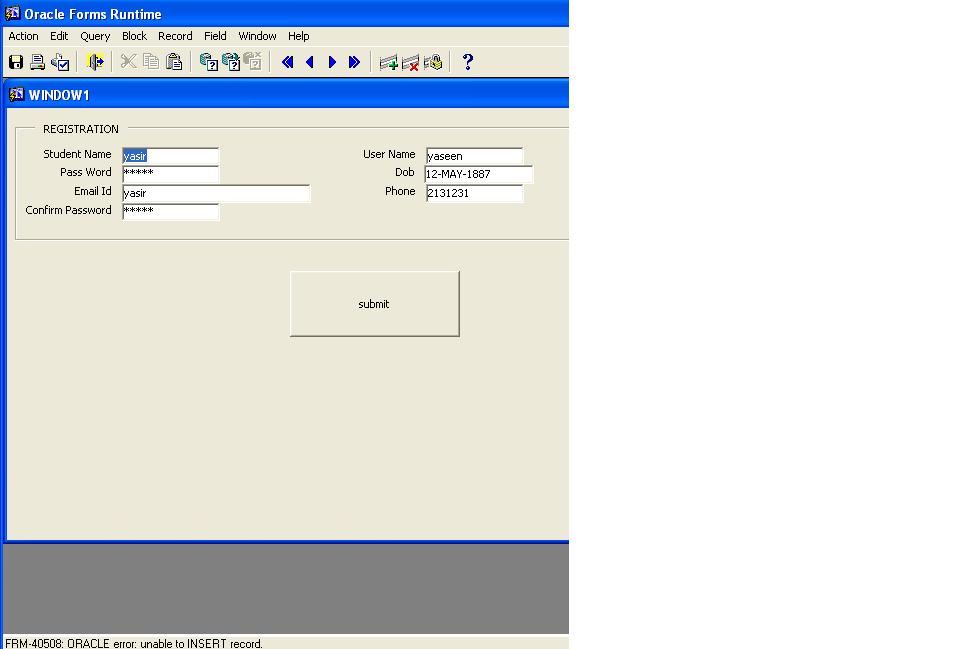Click the submit button
Screen dimensions: 962x649
pos(374,304)
